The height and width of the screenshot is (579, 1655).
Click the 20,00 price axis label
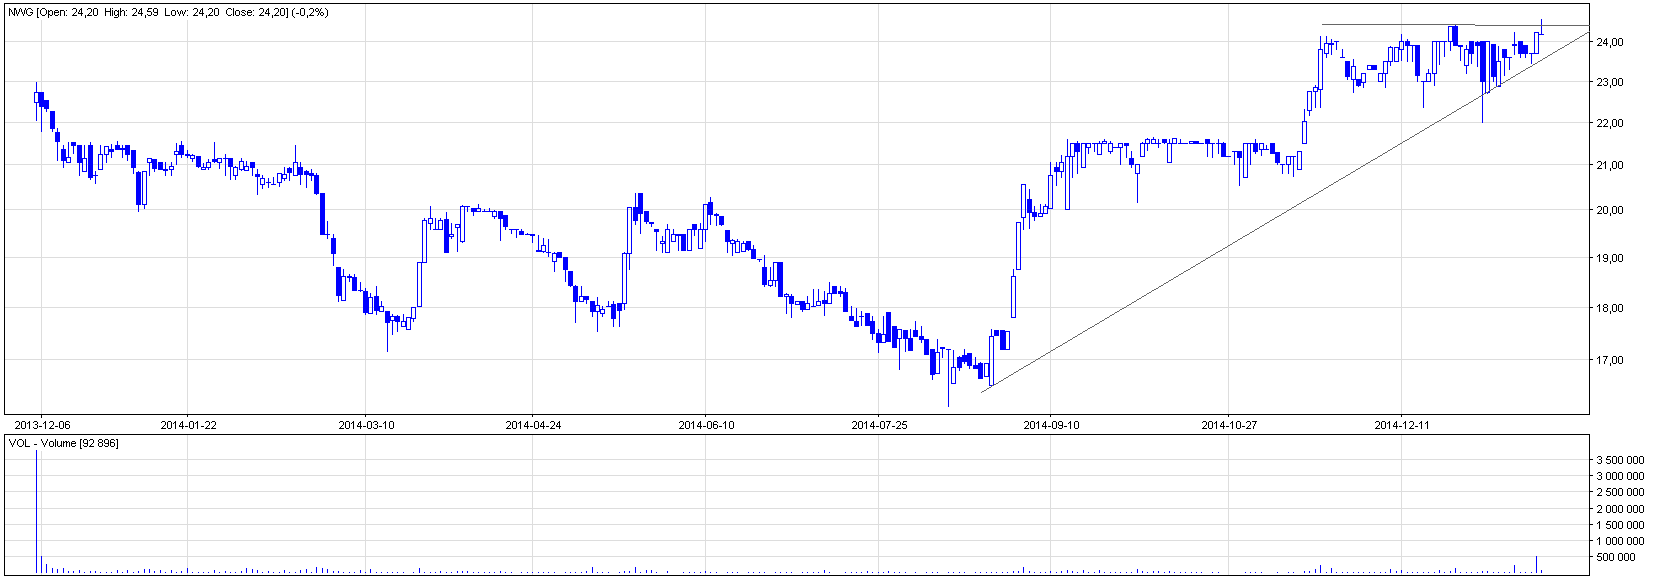click(x=1610, y=210)
